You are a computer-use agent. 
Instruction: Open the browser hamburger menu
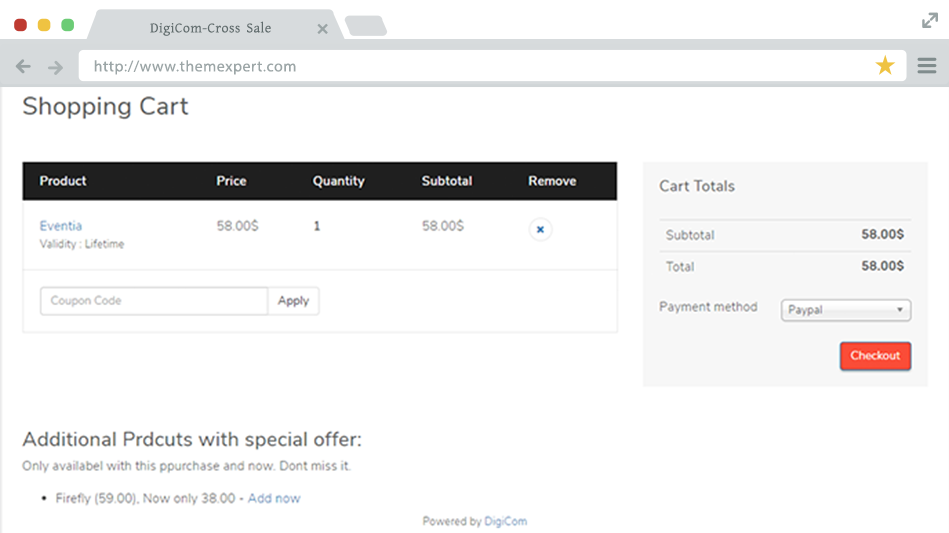click(927, 65)
